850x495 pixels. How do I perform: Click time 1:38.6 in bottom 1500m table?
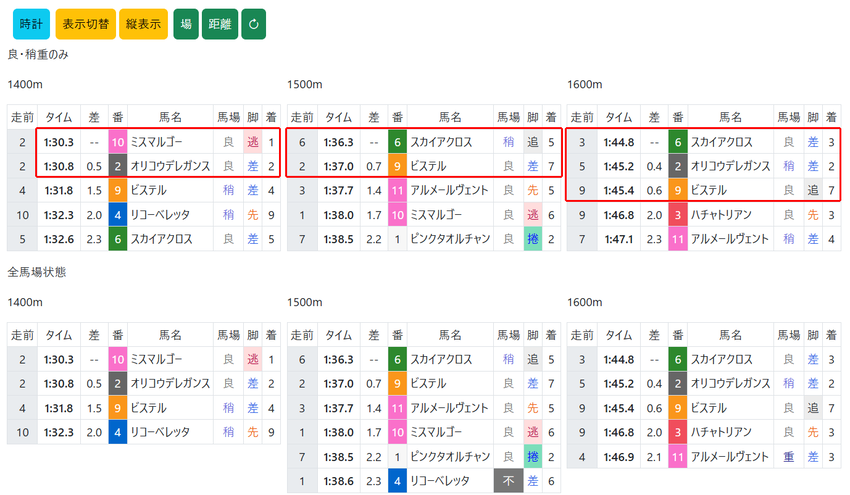338,480
